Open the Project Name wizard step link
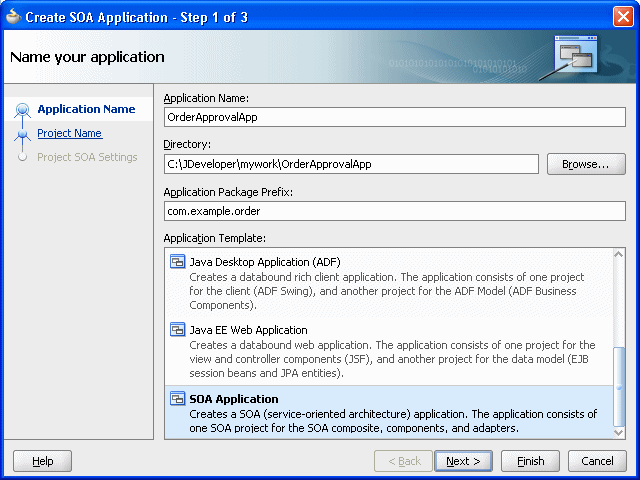This screenshot has width=640, height=480. click(x=69, y=133)
